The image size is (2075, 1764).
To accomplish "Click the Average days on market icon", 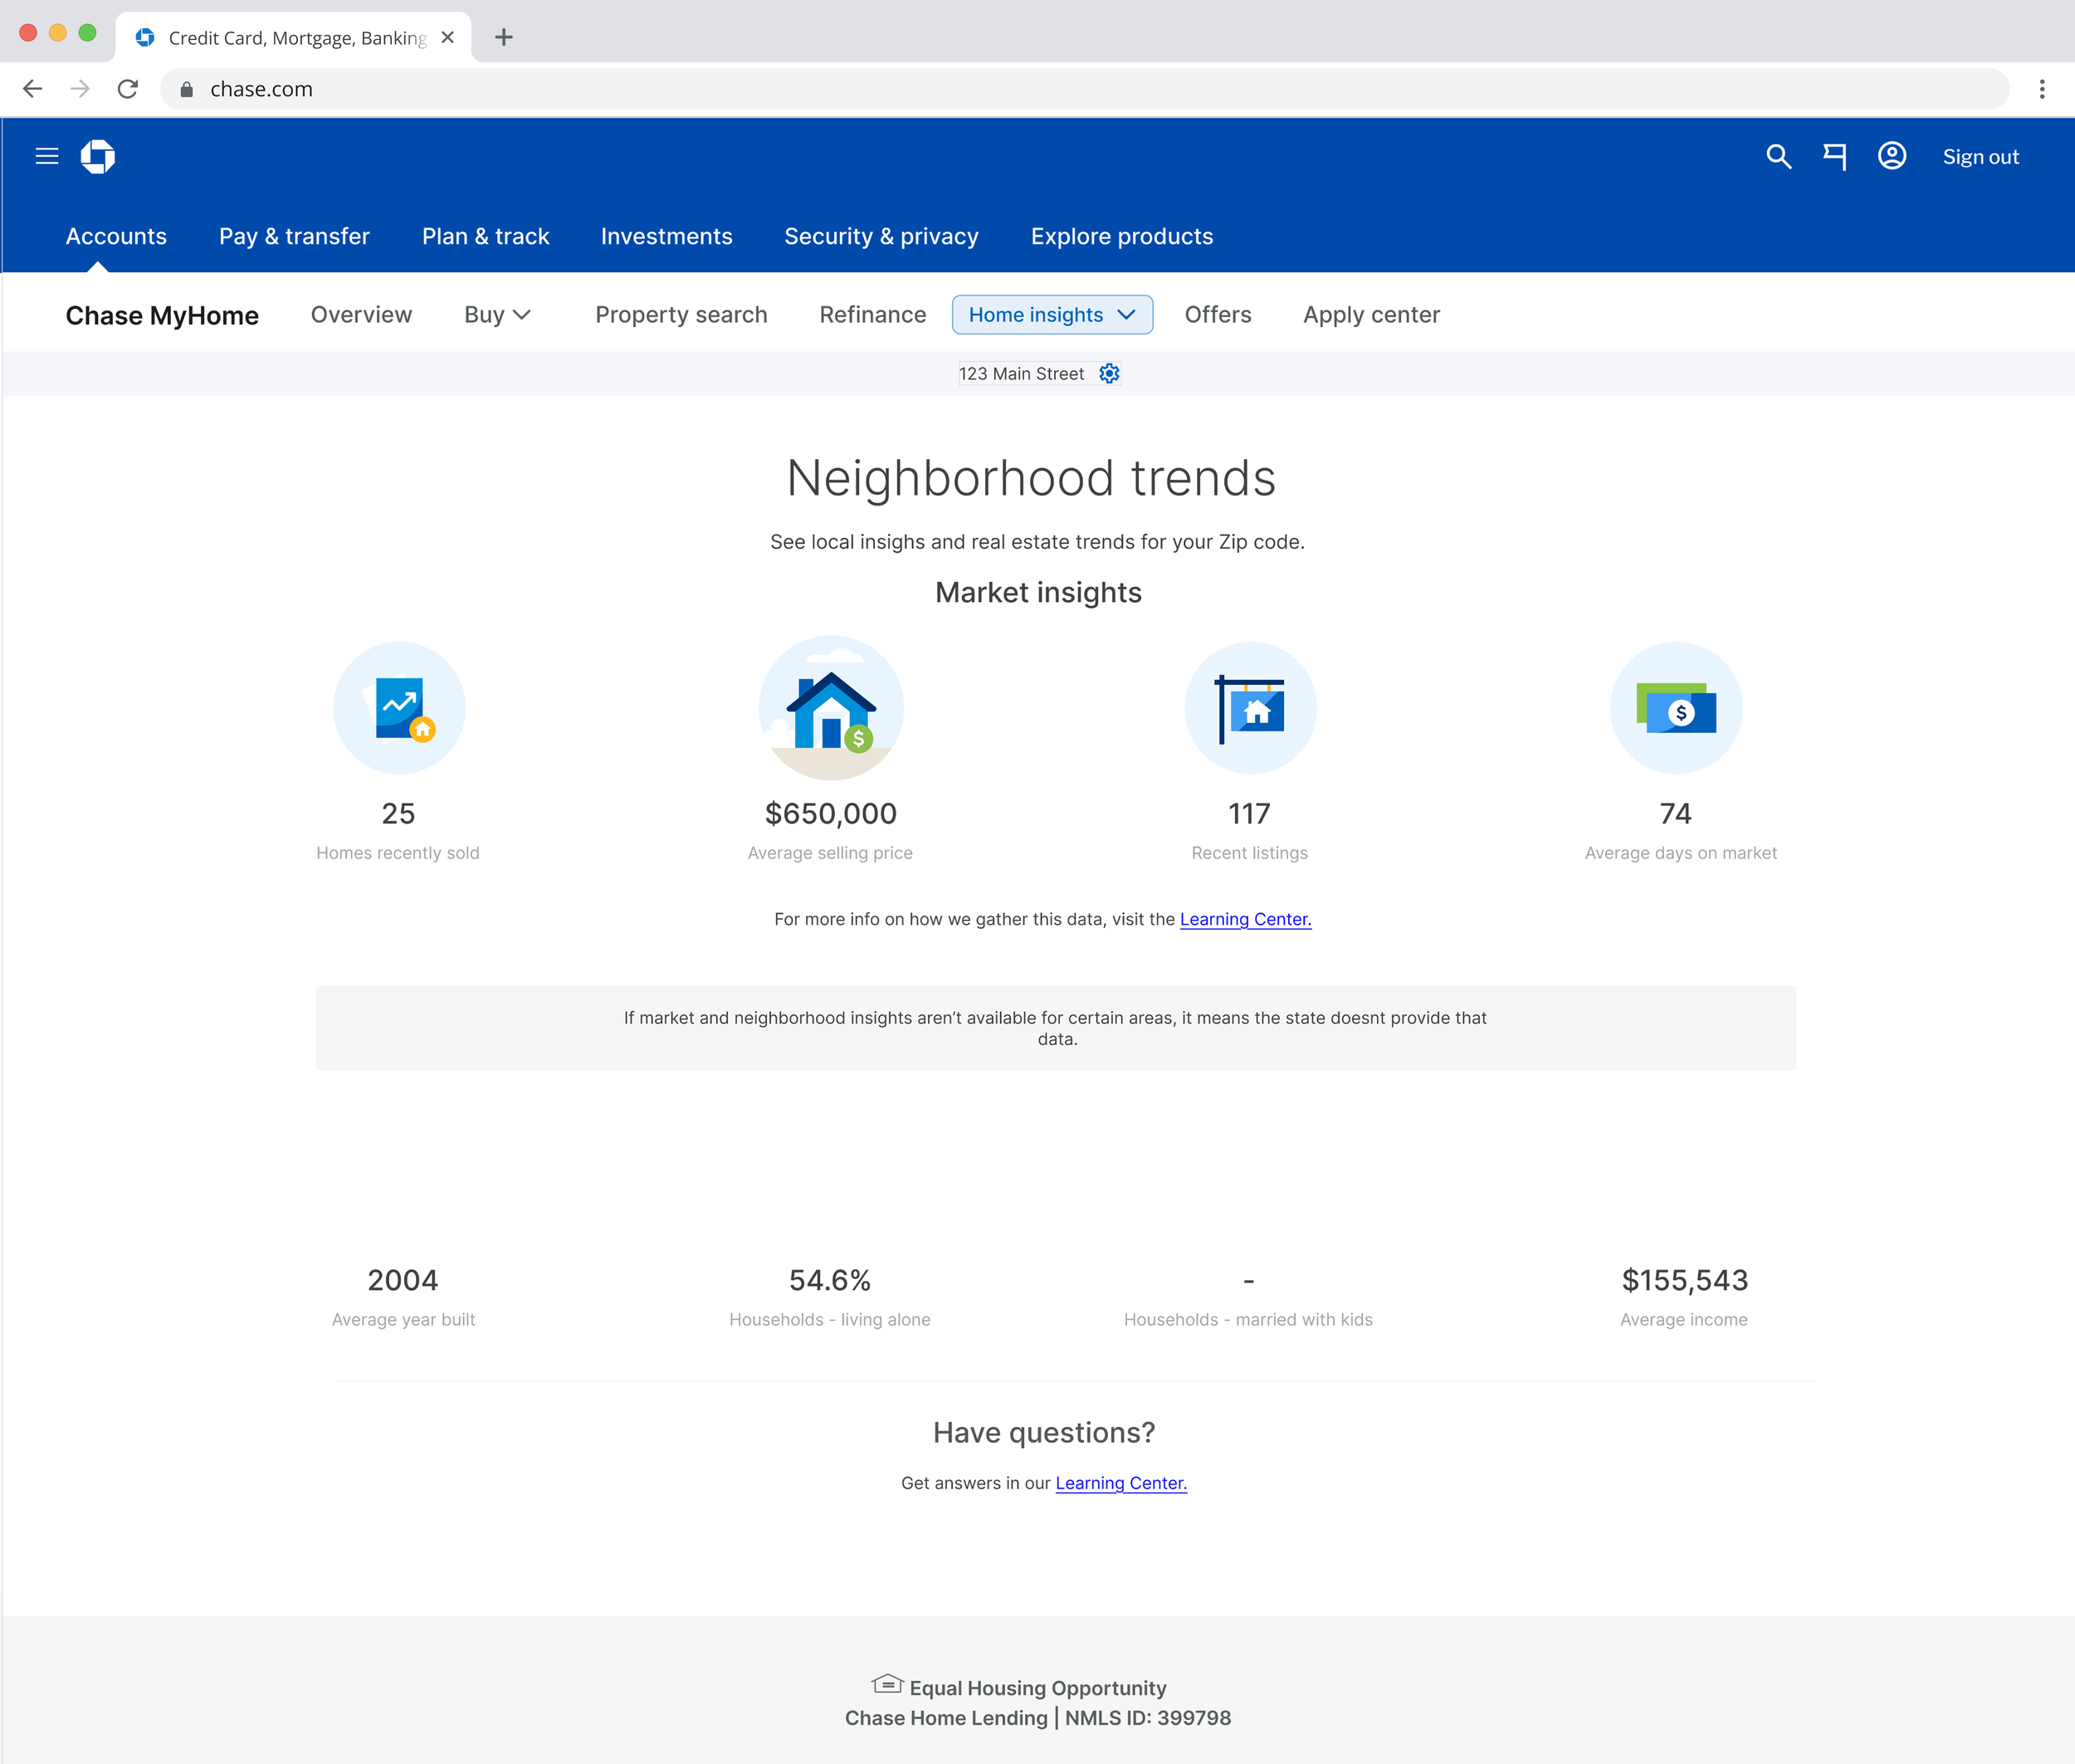I will pyautogui.click(x=1676, y=708).
